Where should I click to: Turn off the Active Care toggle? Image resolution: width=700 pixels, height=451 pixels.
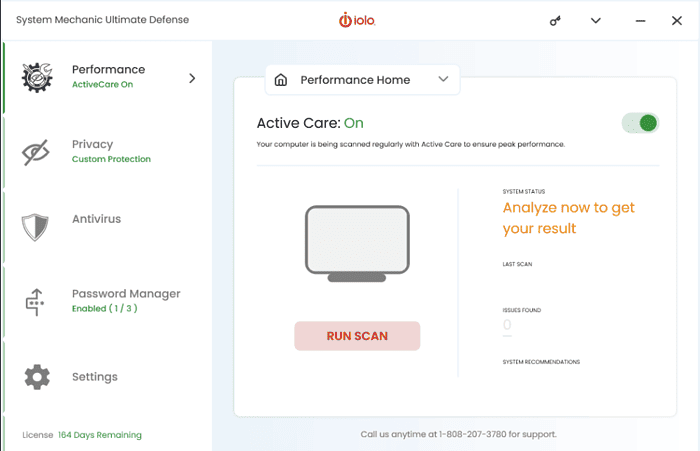639,123
